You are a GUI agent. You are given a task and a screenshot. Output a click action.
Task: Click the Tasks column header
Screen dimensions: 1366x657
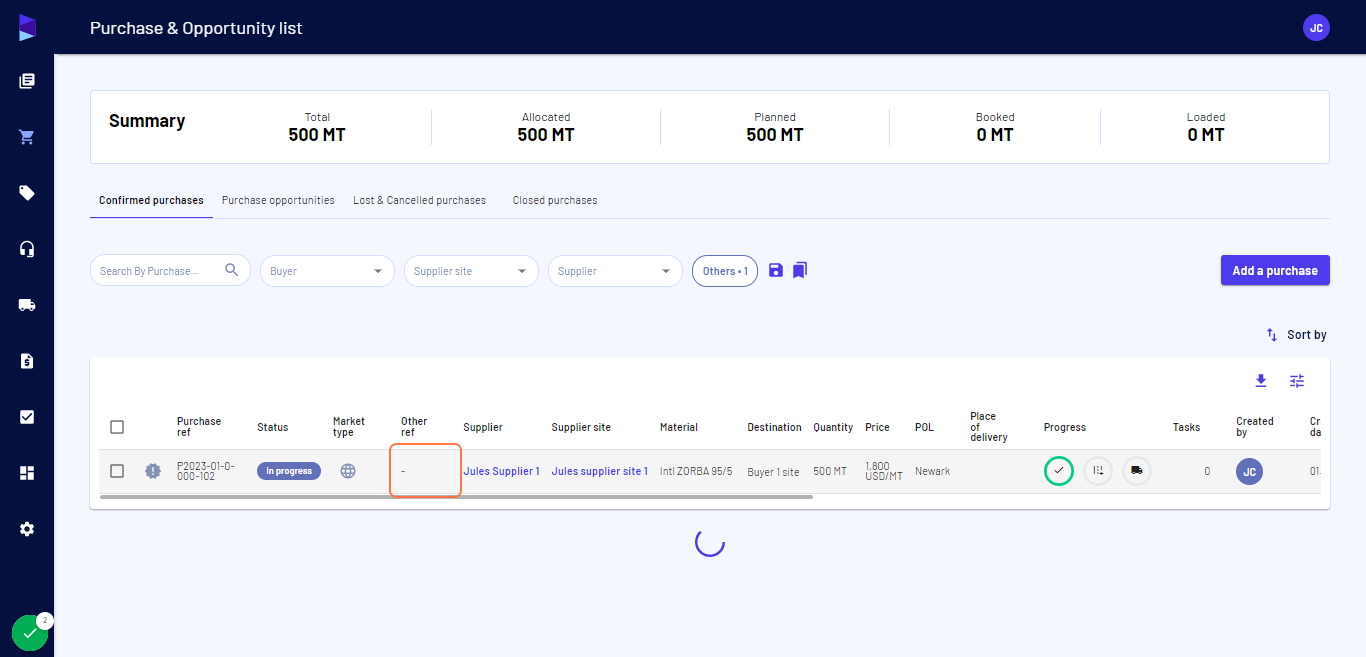click(x=1186, y=427)
